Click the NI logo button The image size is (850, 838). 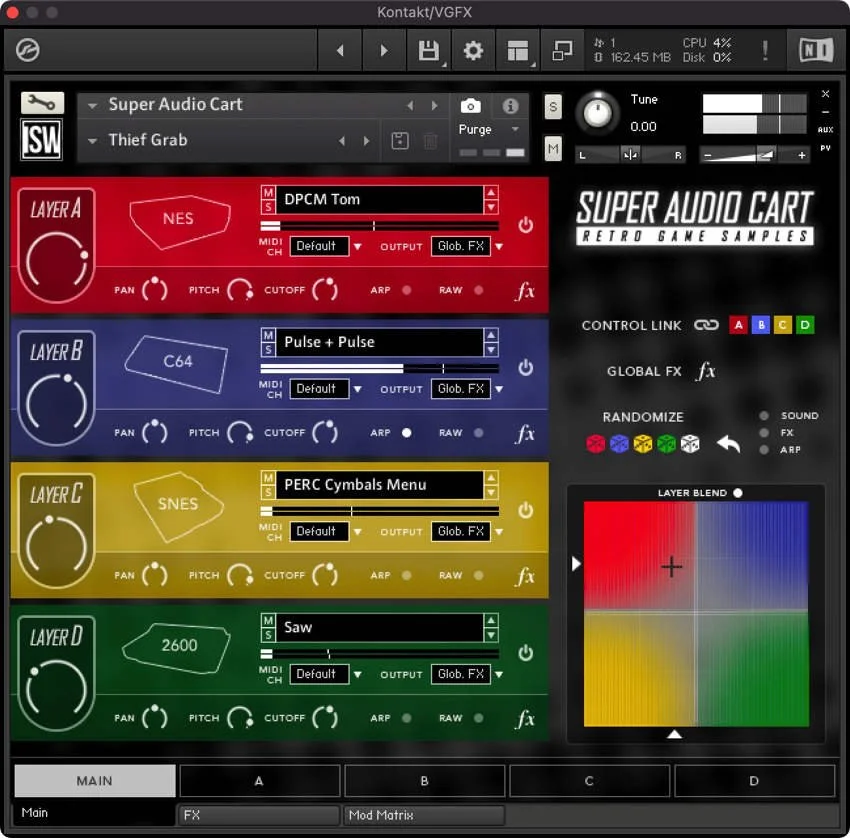click(x=816, y=50)
